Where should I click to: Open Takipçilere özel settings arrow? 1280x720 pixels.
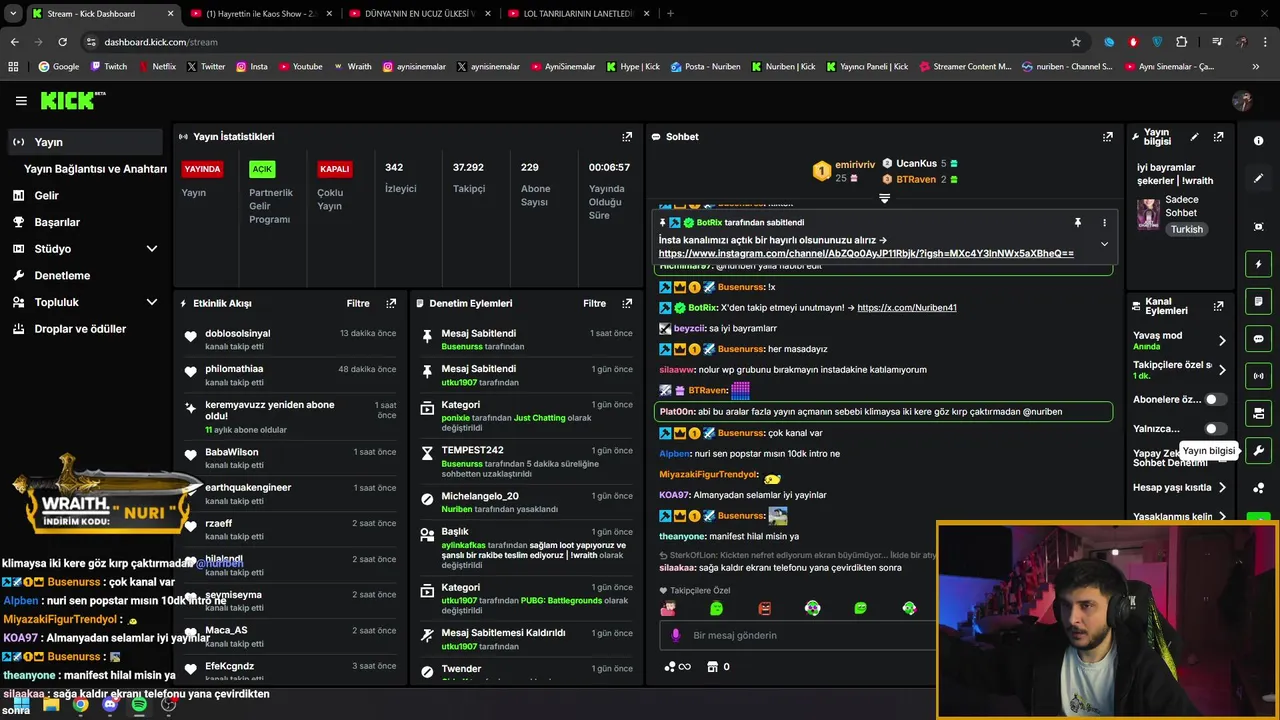[1221, 370]
